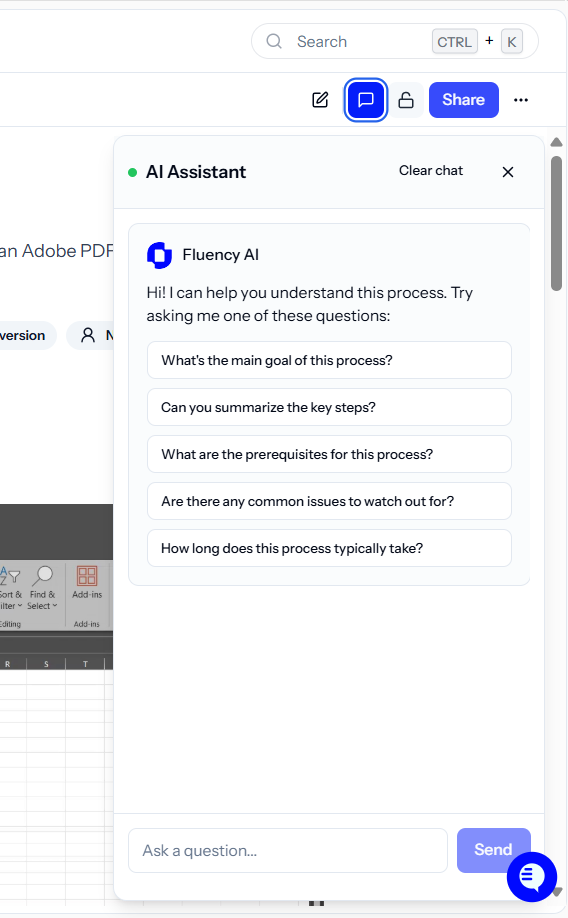Click Clear chat
The width and height of the screenshot is (568, 918).
[431, 170]
